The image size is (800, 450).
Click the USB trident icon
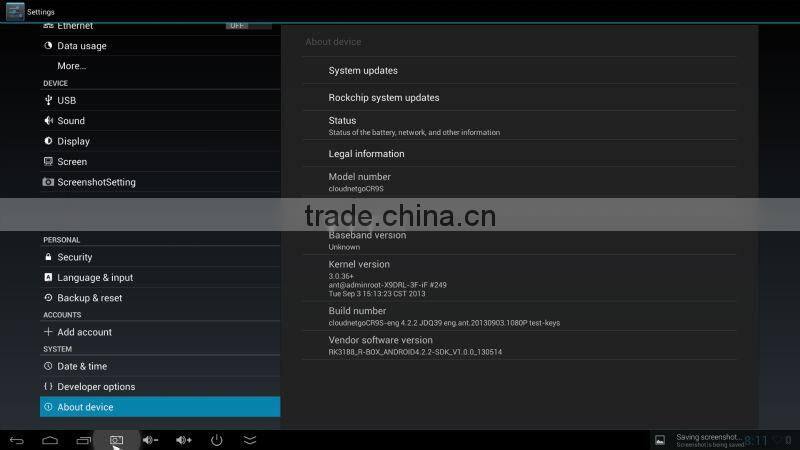coord(48,101)
